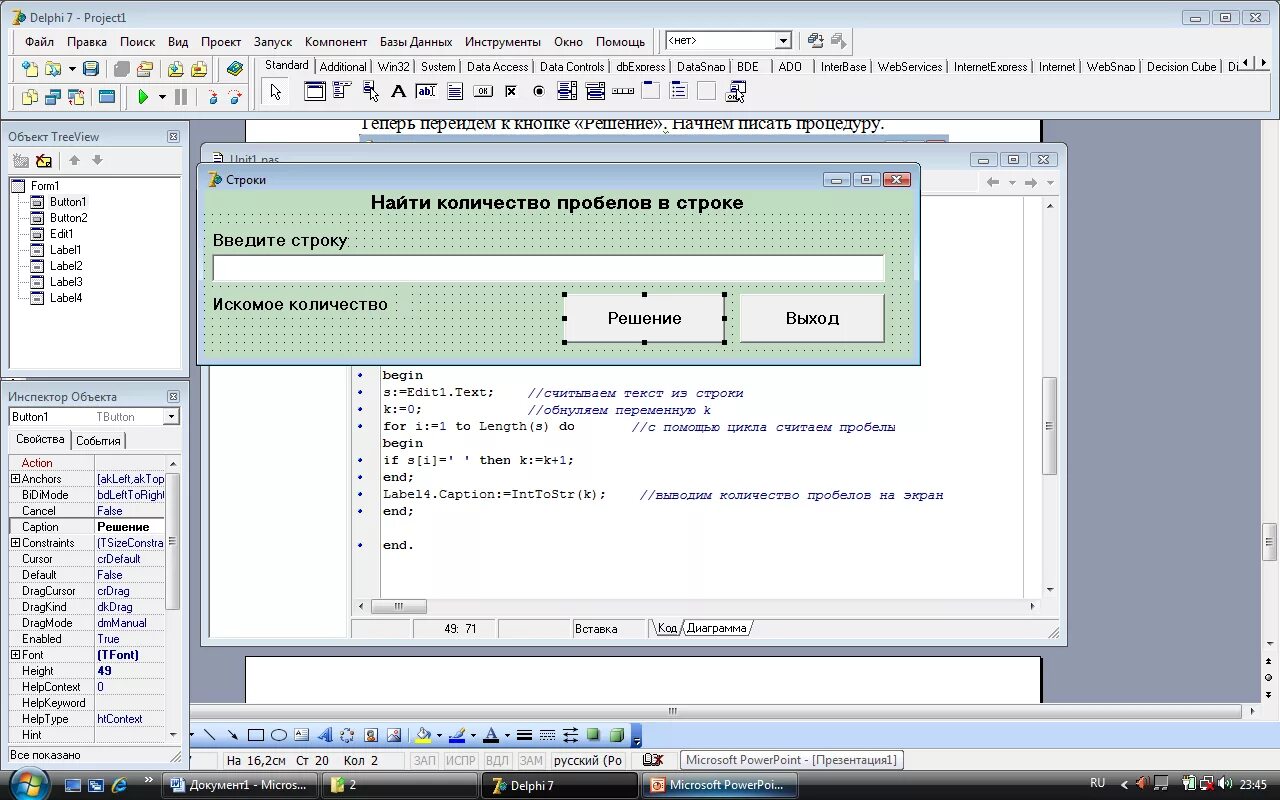Switch to Microsoft PowerPoint taskbar button
Viewport: 1280px width, 800px height.
coord(718,785)
